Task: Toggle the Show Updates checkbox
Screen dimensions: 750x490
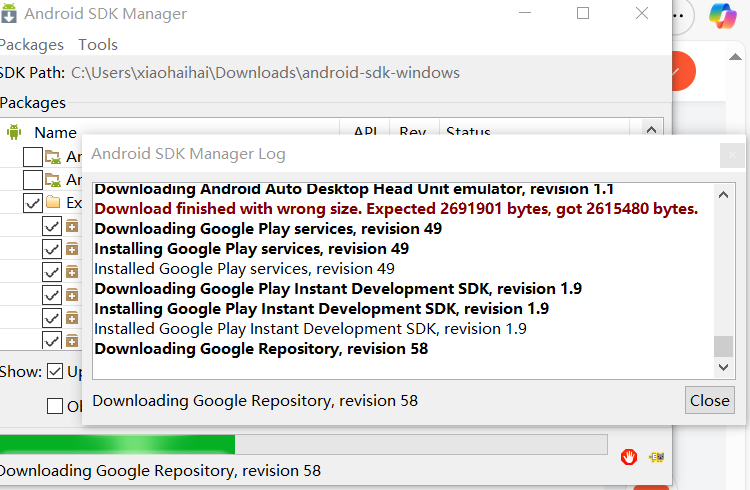Action: click(55, 371)
